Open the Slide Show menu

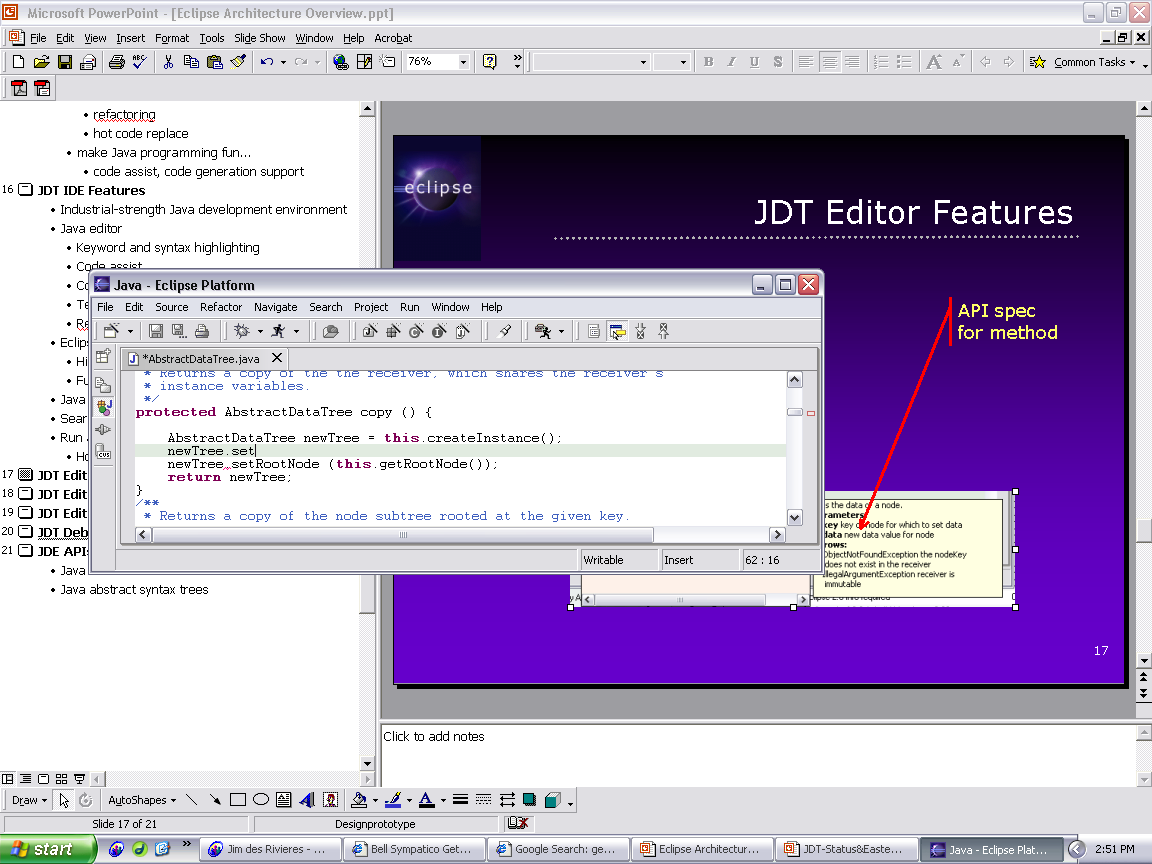(259, 38)
